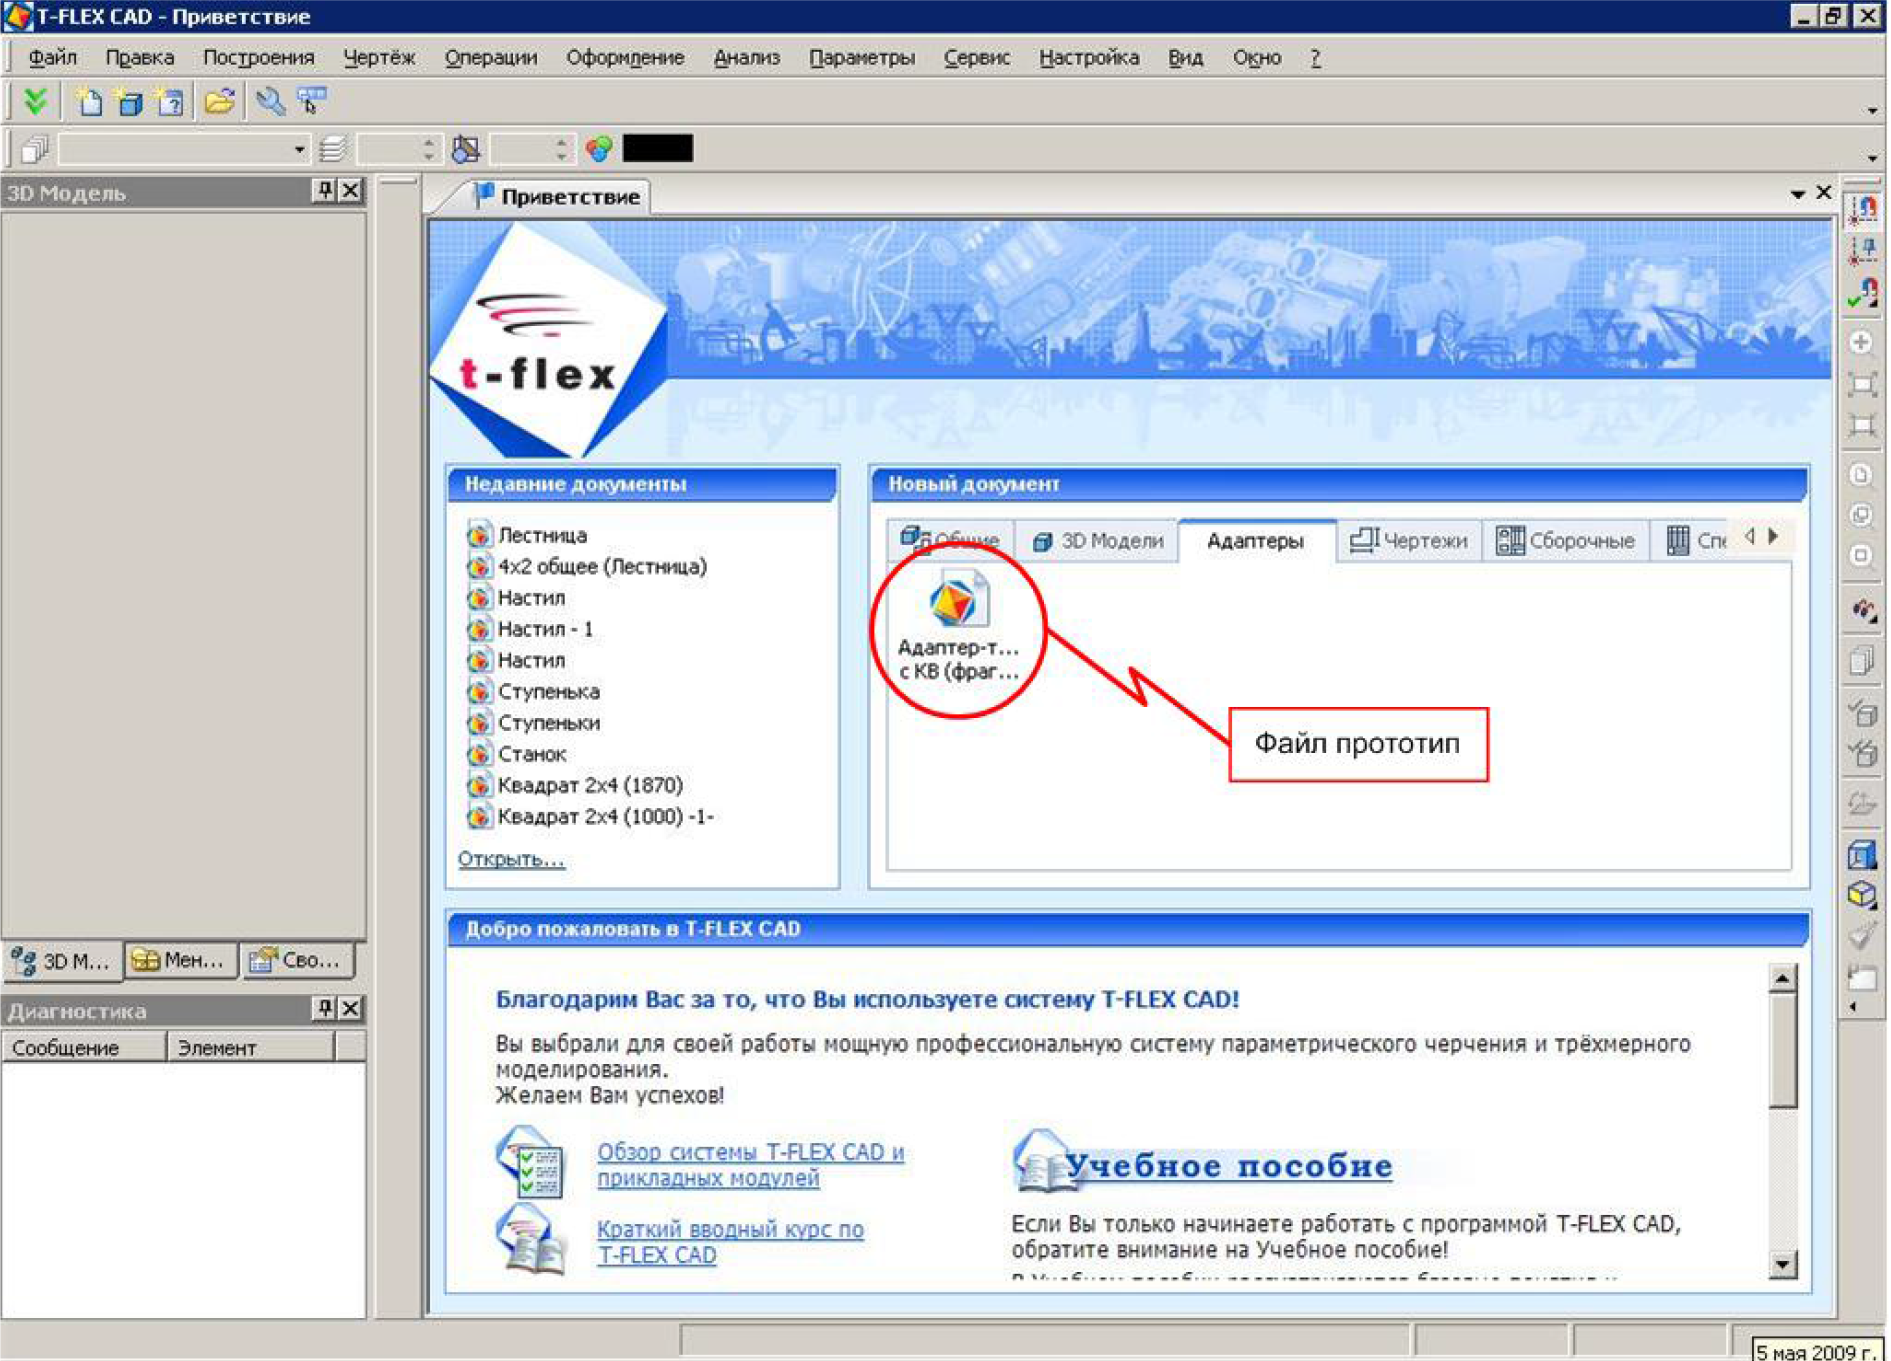Expand the empty combo box in second toolbar

click(299, 150)
